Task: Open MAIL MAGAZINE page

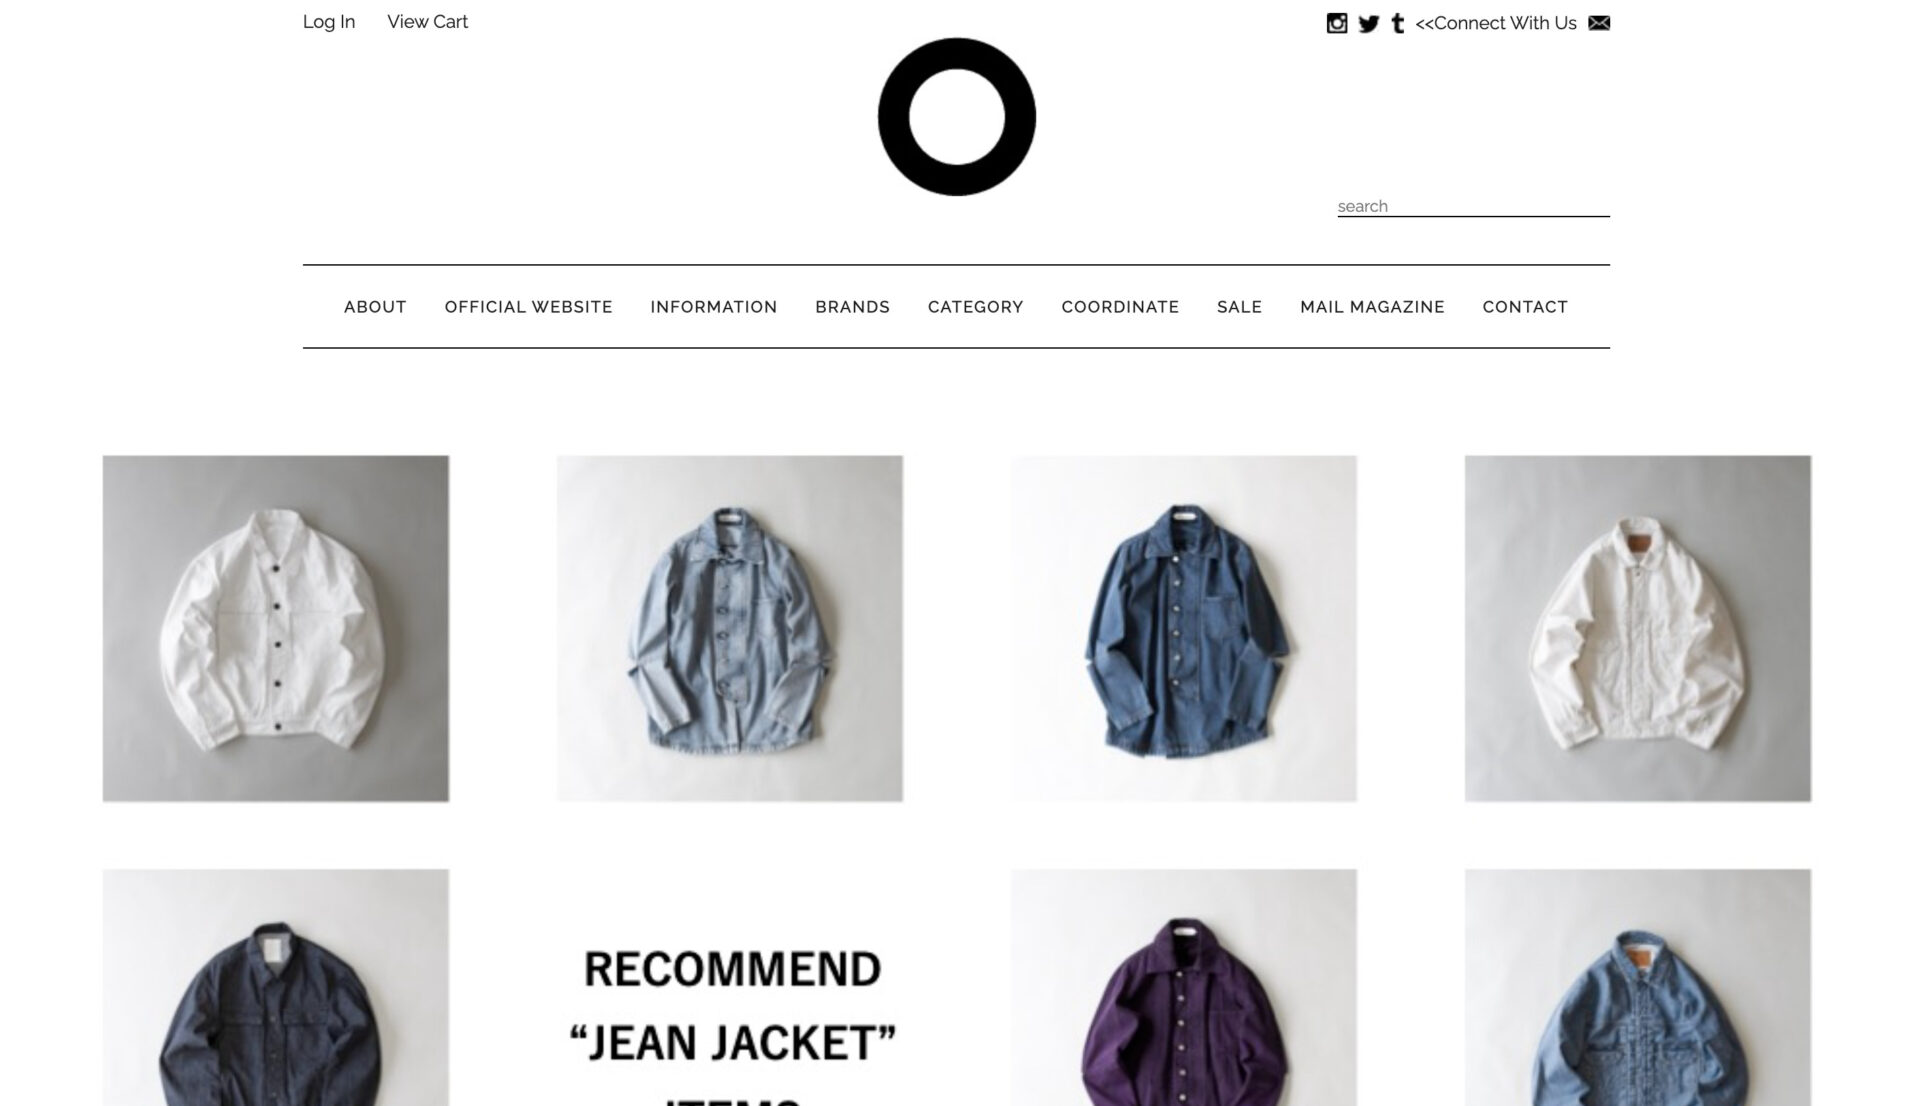Action: [x=1372, y=307]
